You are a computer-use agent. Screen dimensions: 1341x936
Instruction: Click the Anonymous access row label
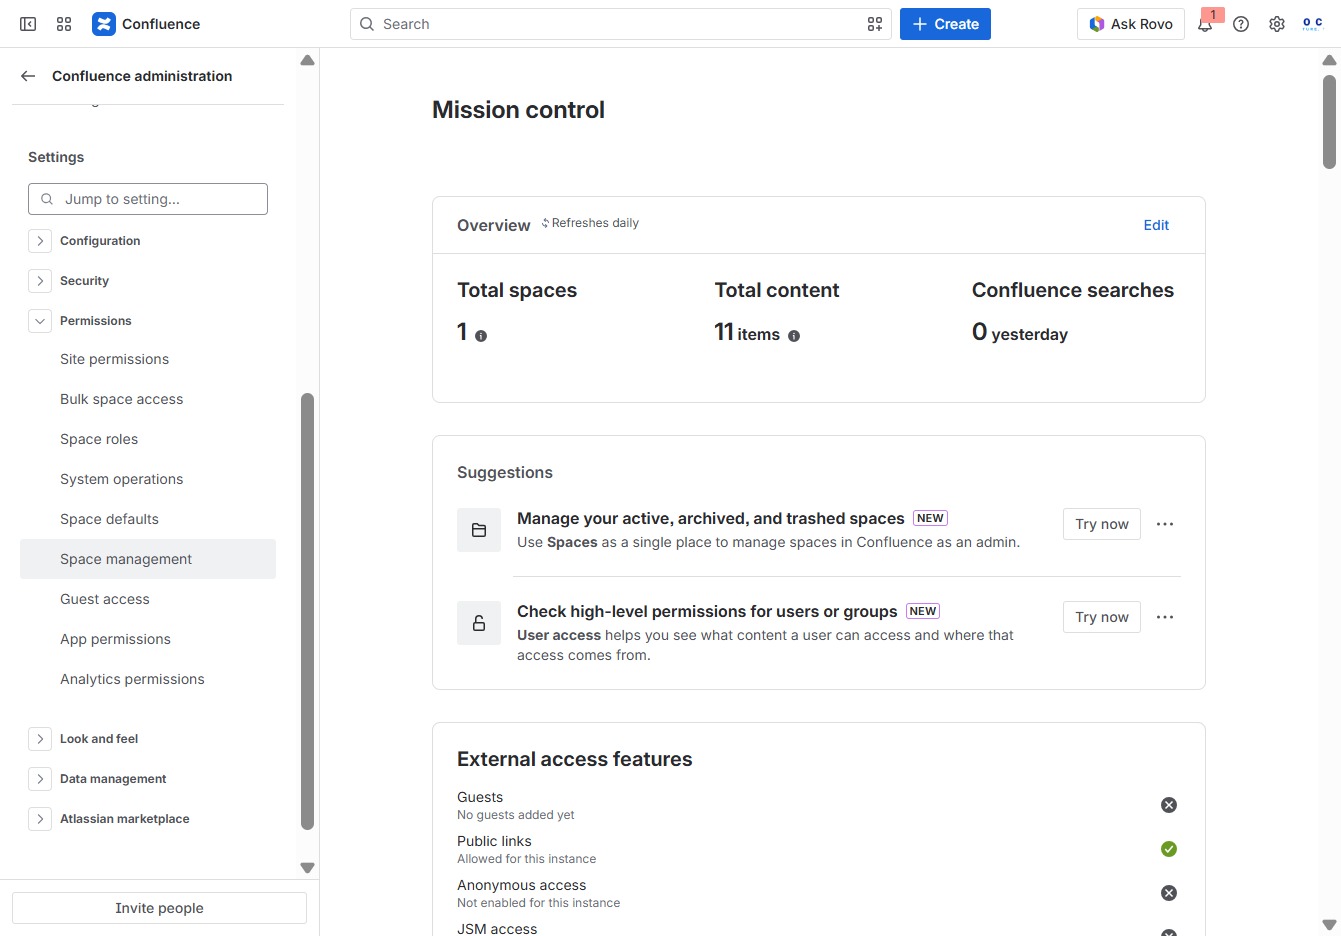(521, 885)
